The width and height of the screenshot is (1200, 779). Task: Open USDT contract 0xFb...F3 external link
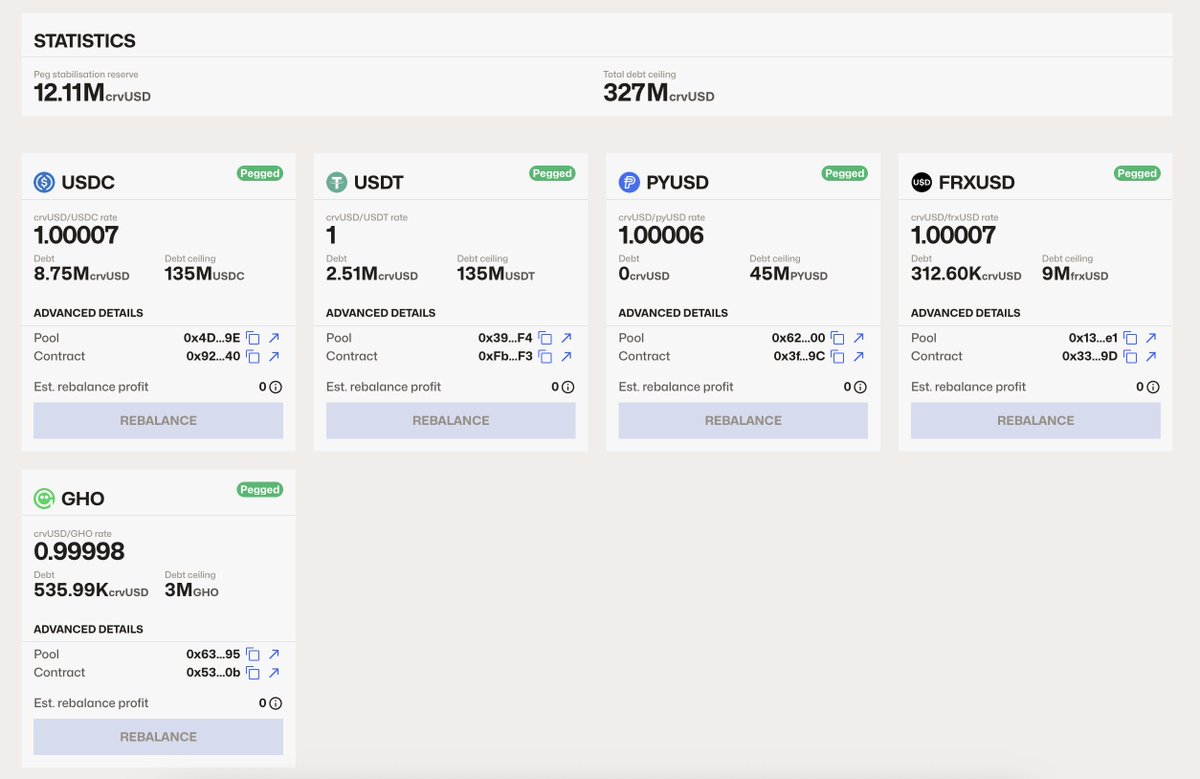pos(566,356)
